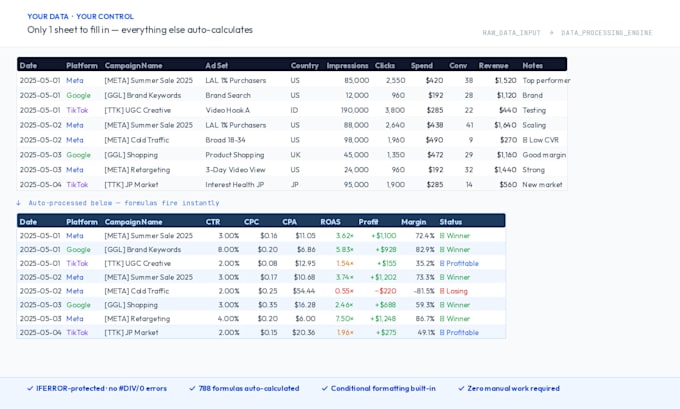
Task: Click the UK country cell
Action: click(x=295, y=155)
